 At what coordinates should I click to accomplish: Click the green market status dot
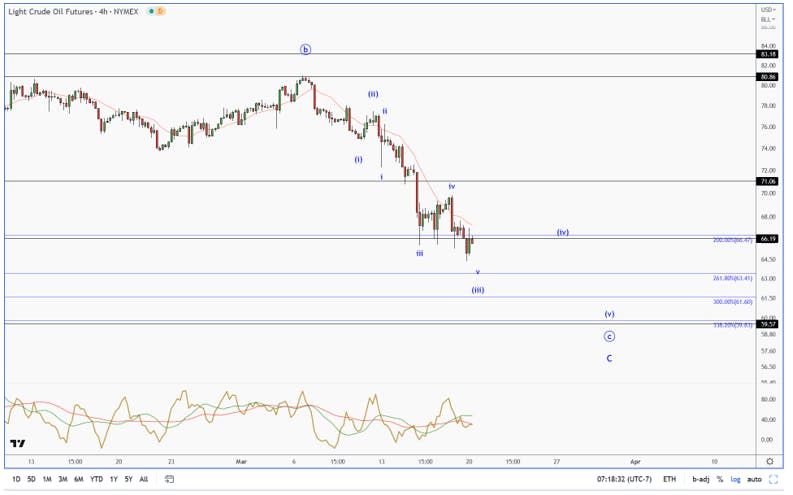[x=151, y=11]
